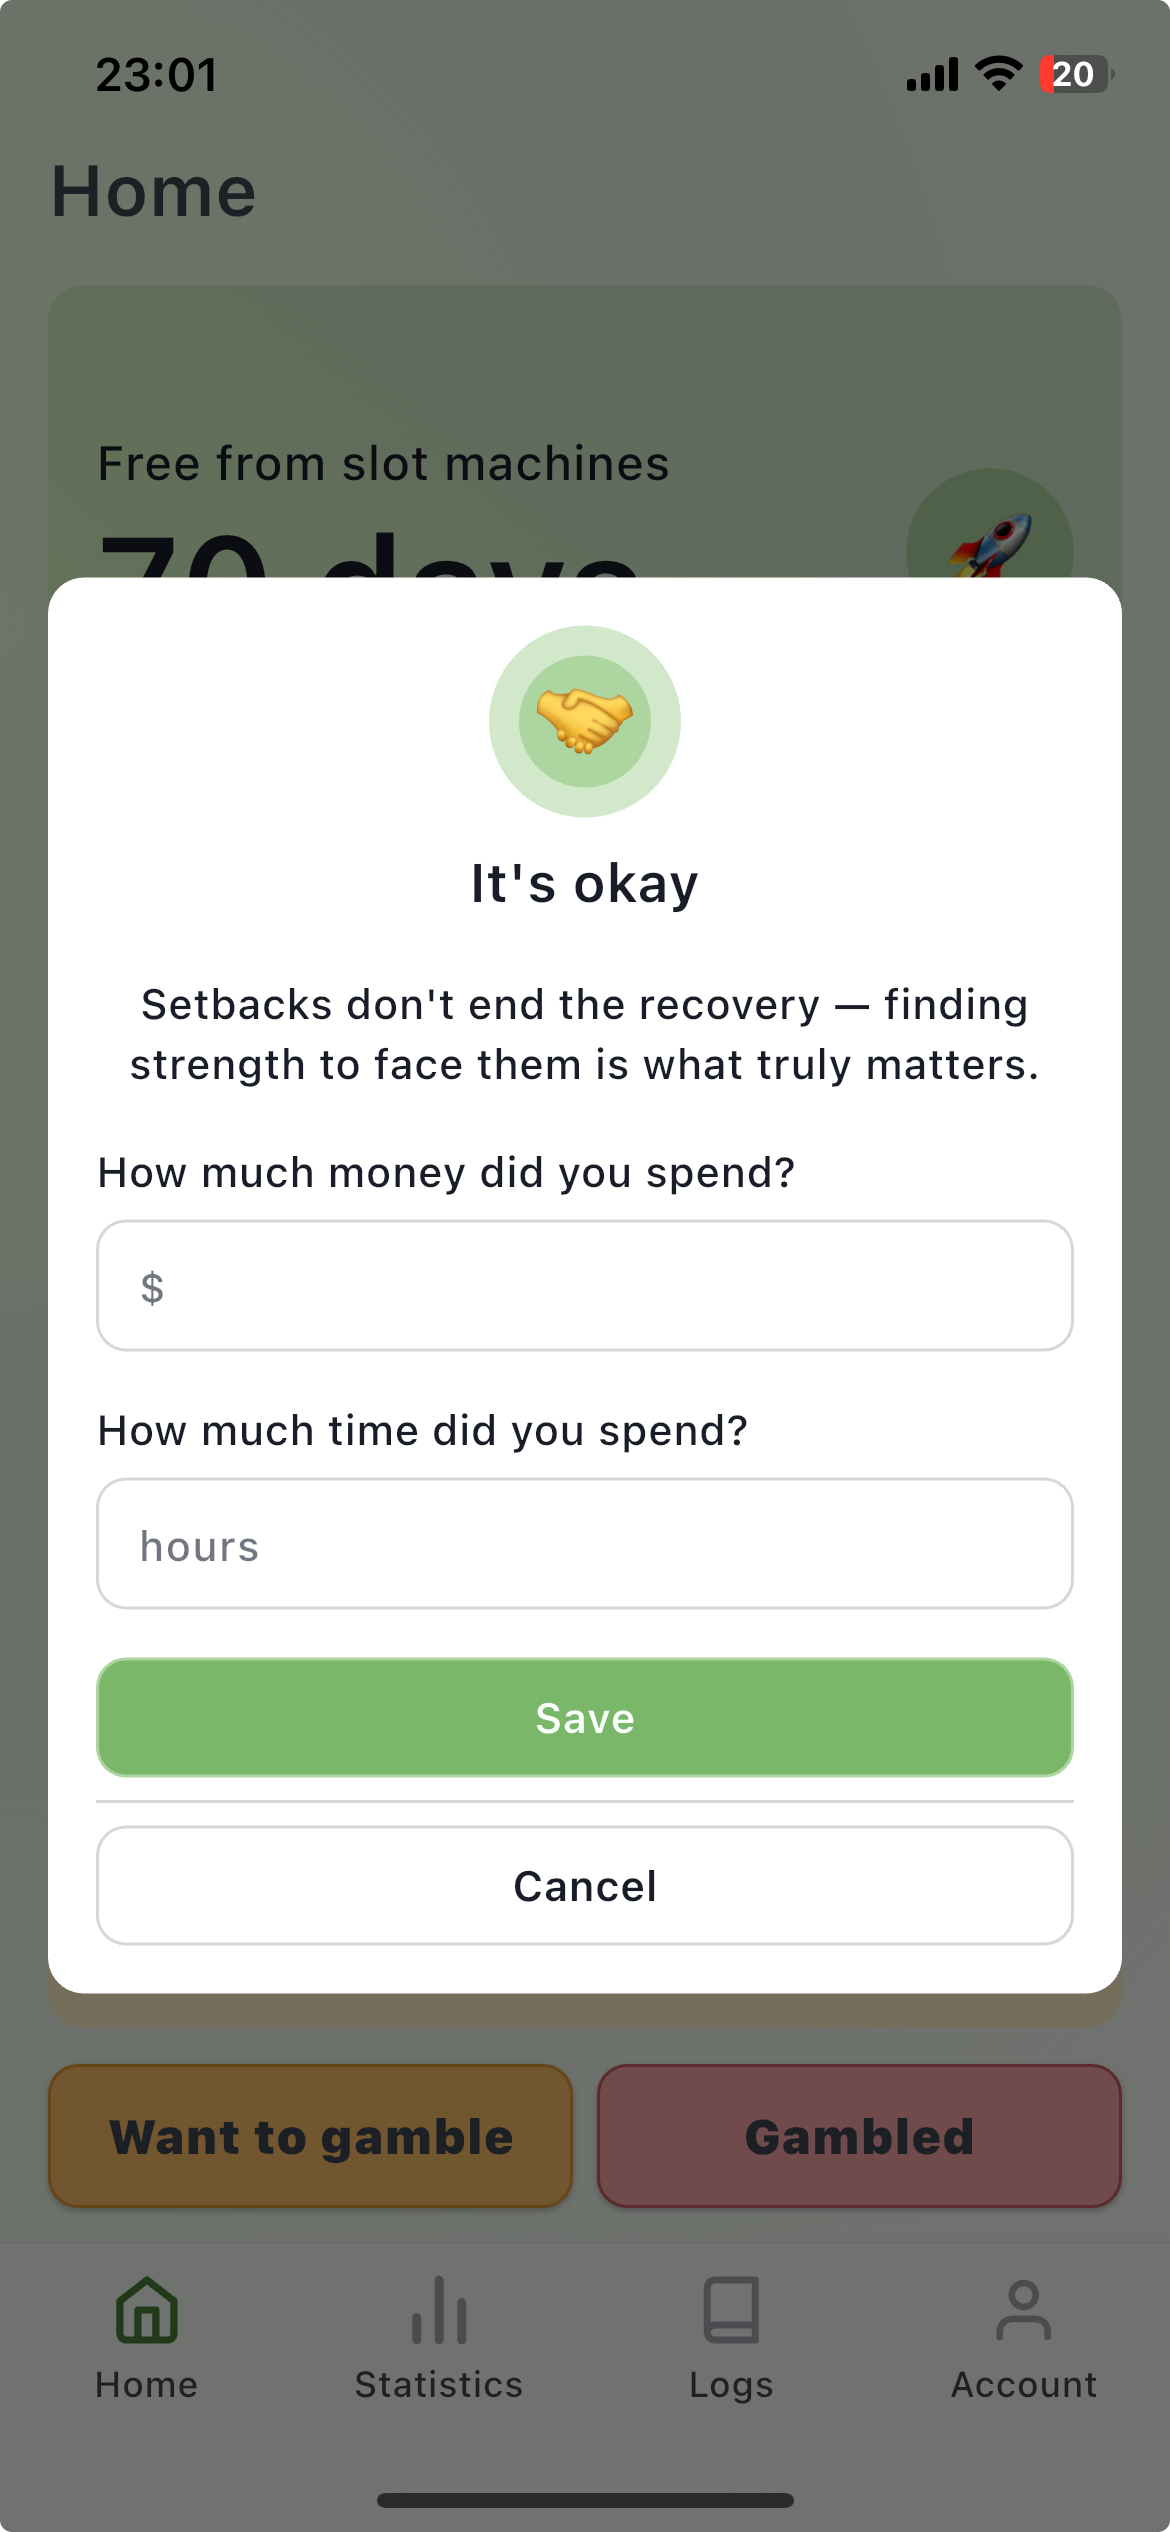Image resolution: width=1170 pixels, height=2532 pixels.
Task: Open the Logs book icon
Action: tap(731, 2311)
